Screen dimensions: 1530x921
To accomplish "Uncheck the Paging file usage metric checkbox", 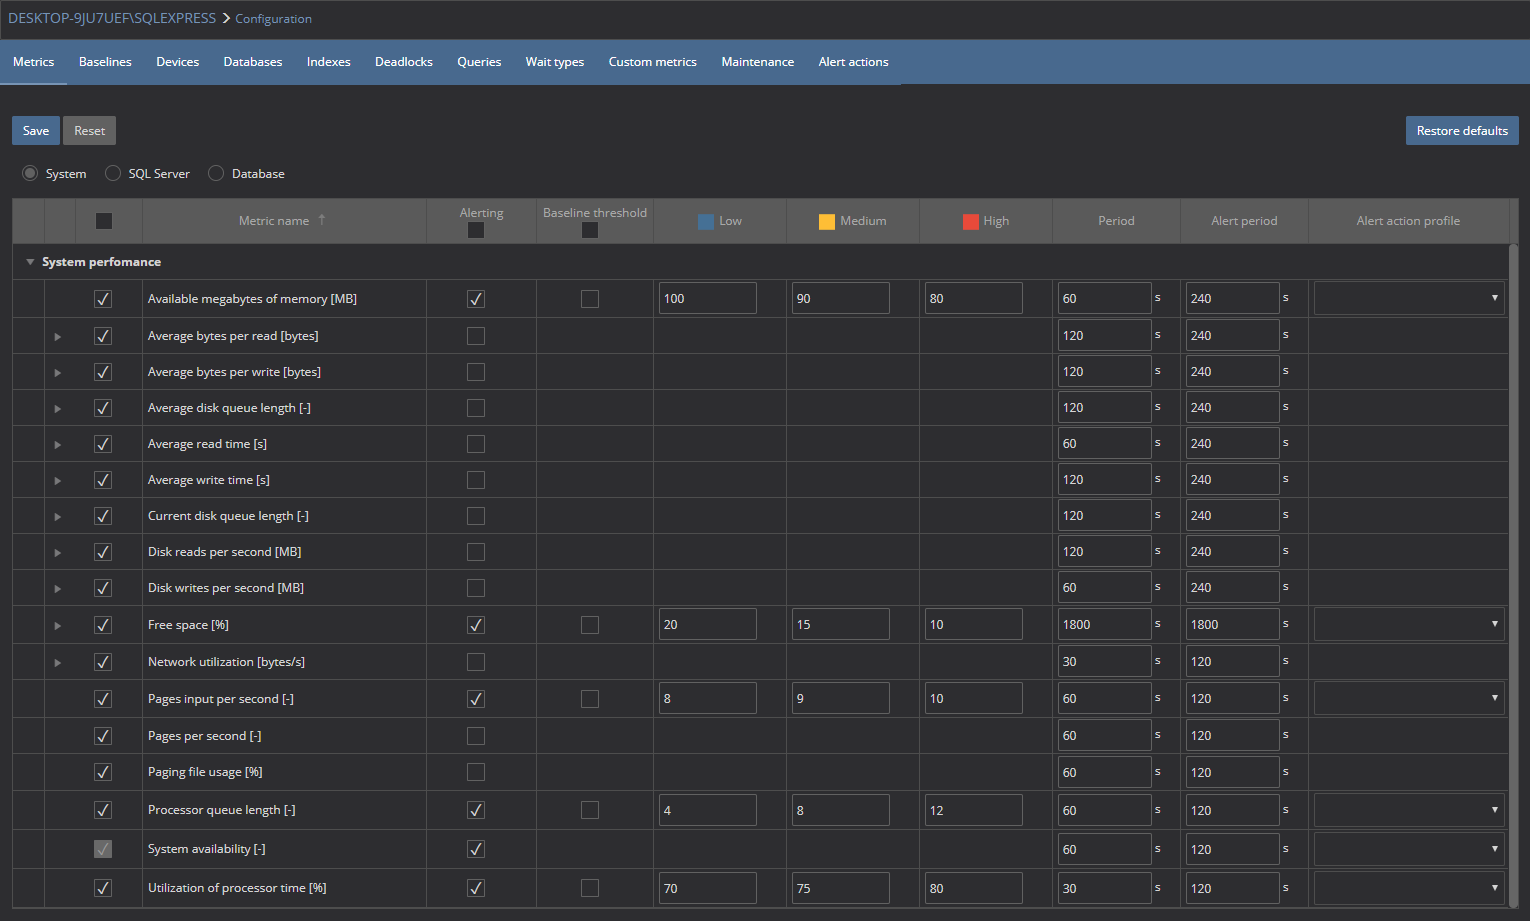I will [x=103, y=772].
